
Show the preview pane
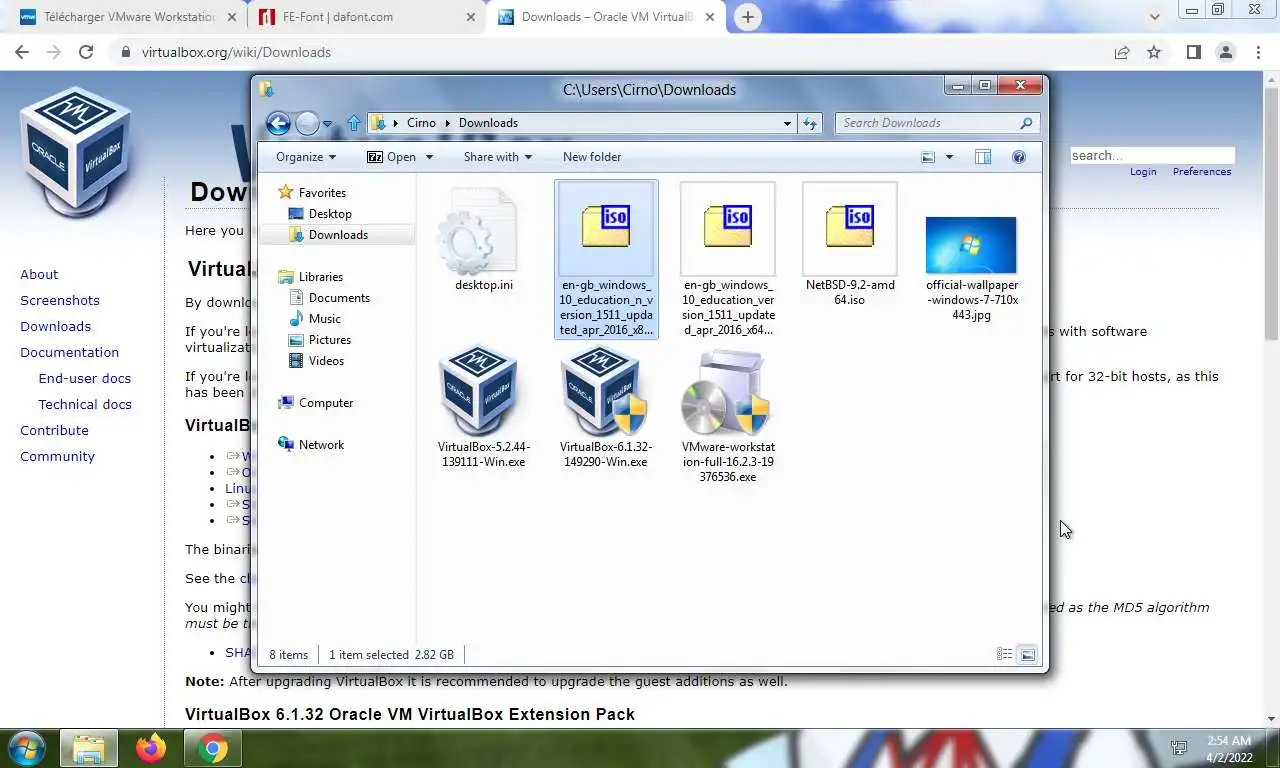coord(983,157)
